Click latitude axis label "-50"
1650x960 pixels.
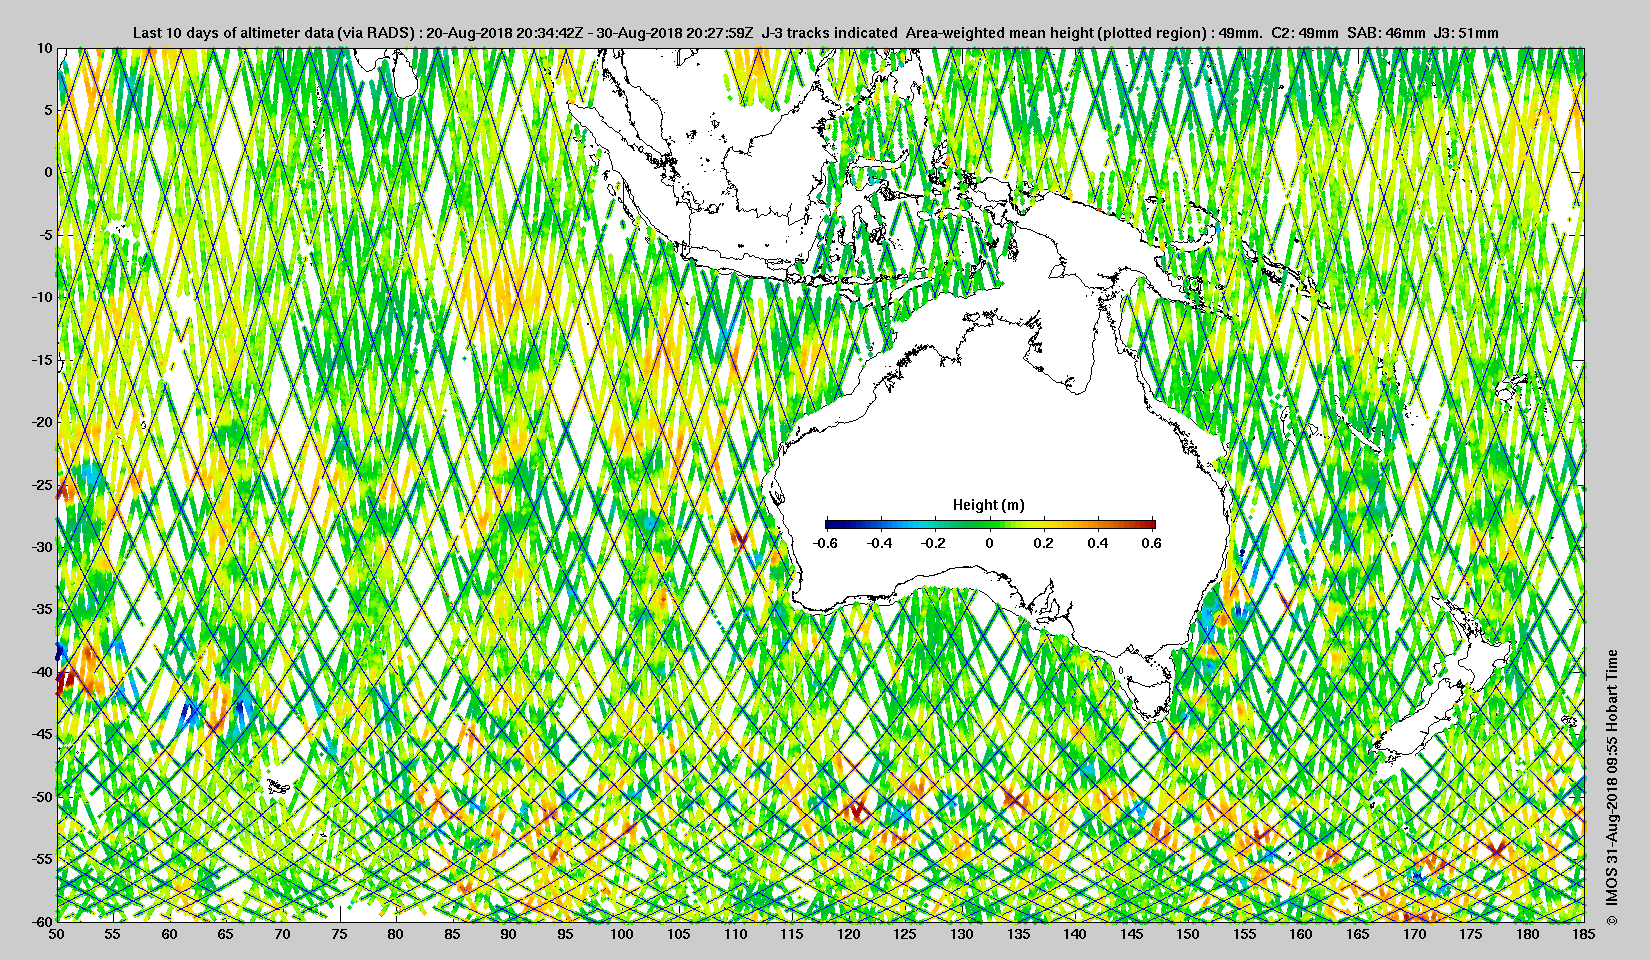41,797
